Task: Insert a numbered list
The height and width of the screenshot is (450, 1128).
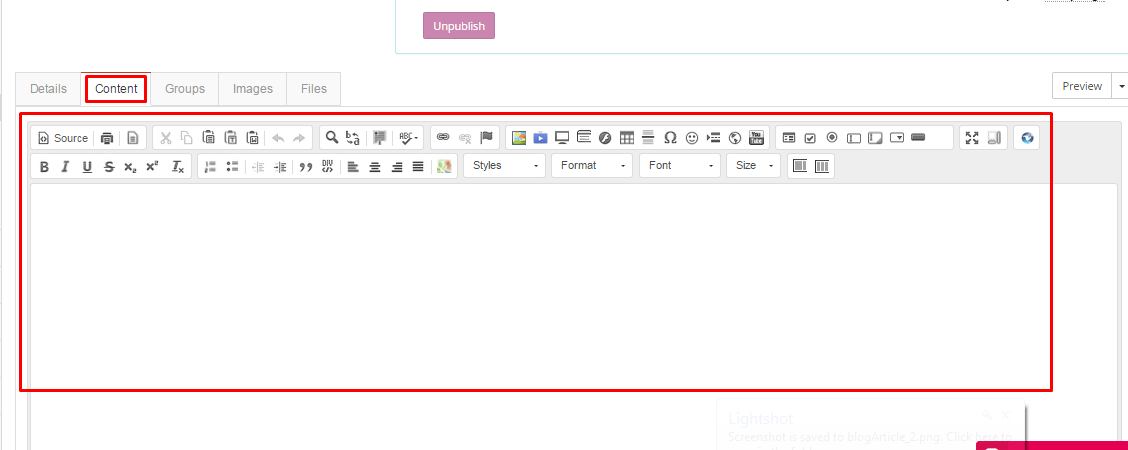Action: pyautogui.click(x=210, y=166)
